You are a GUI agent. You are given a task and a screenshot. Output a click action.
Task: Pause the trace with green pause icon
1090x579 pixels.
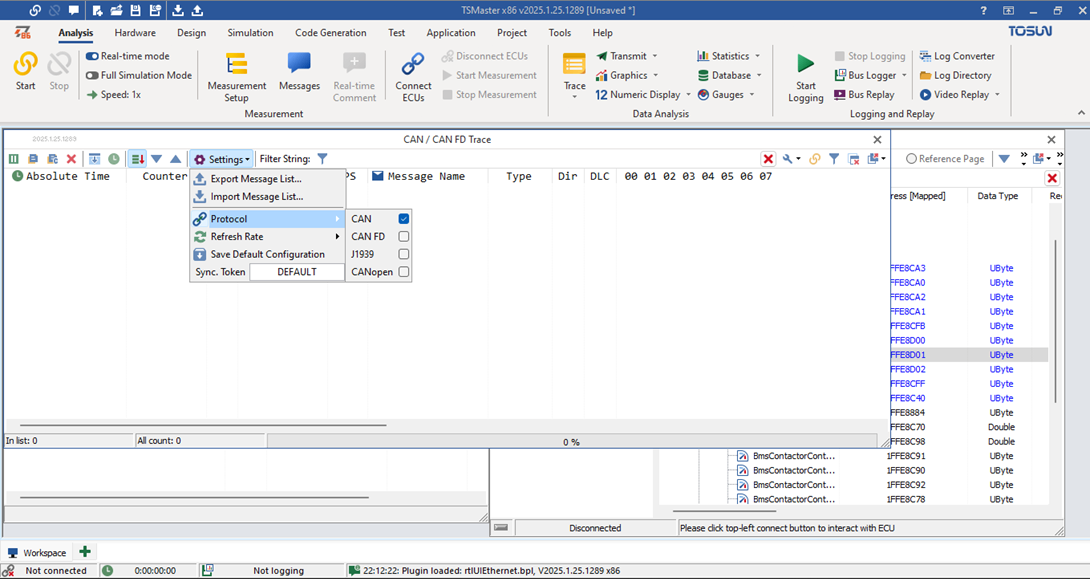(x=14, y=159)
